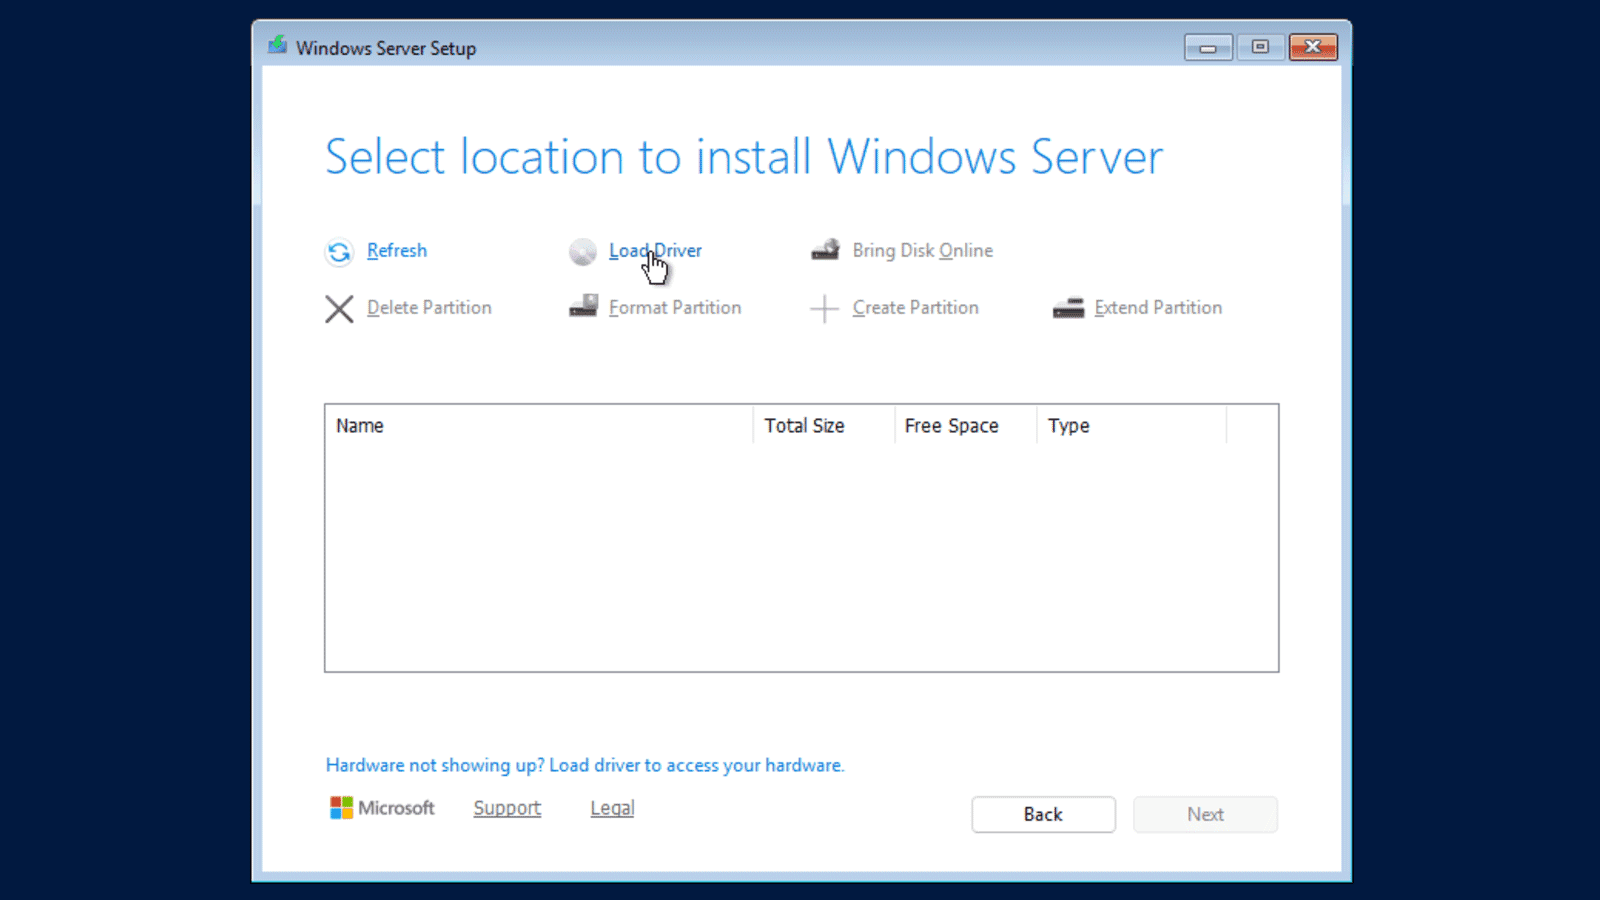
Task: Open the Load Driver link
Action: 655,250
